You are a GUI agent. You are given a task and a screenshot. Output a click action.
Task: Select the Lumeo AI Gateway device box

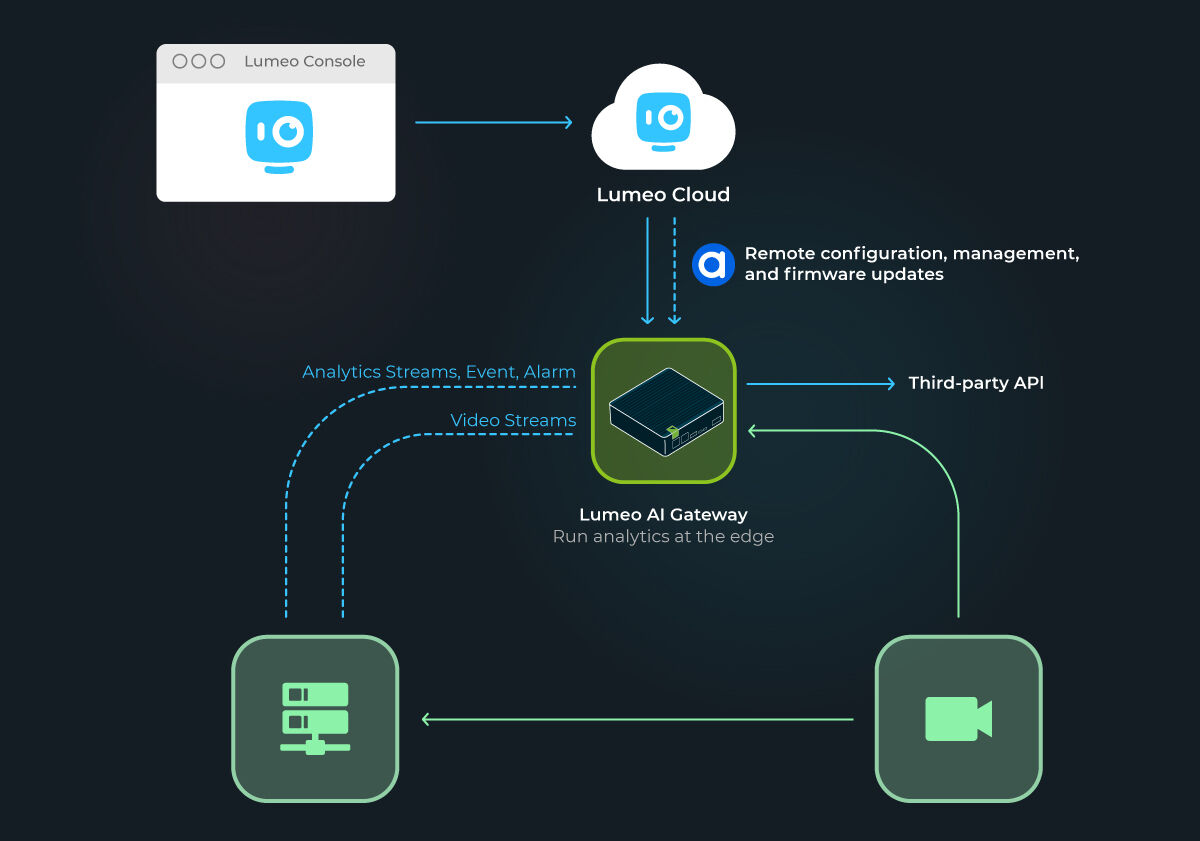click(x=664, y=411)
